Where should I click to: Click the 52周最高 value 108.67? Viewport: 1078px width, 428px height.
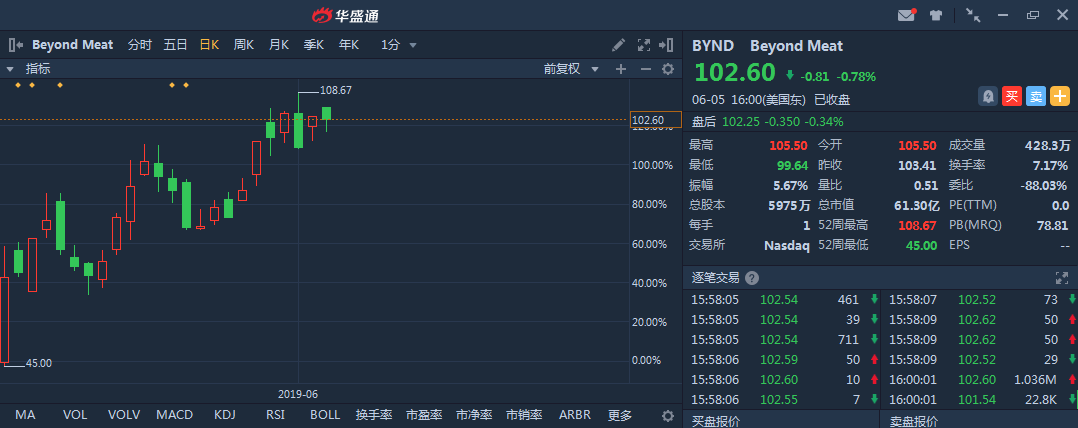point(917,225)
